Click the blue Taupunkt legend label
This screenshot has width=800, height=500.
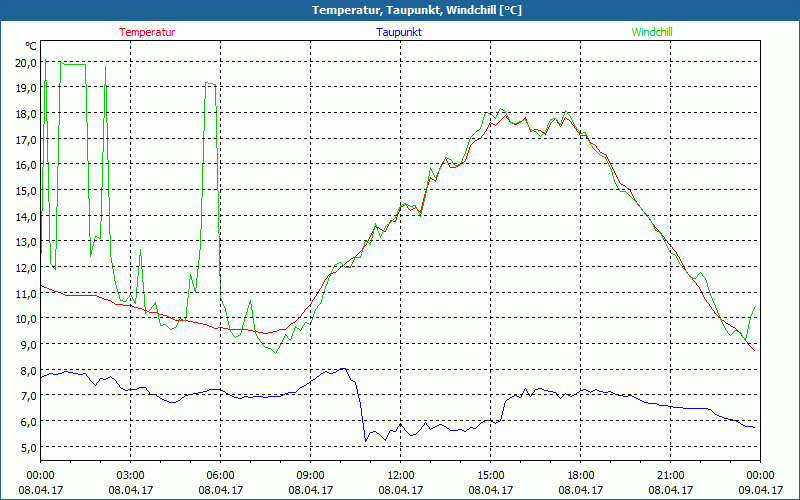point(399,32)
